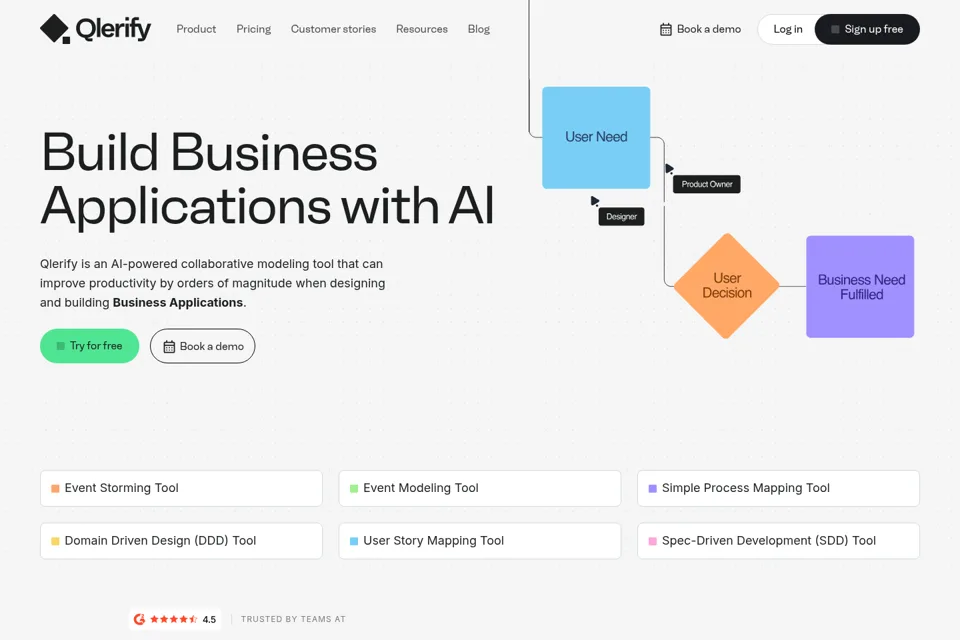960x640 pixels.
Task: Open the Event Modeling Tool card
Action: click(x=480, y=488)
